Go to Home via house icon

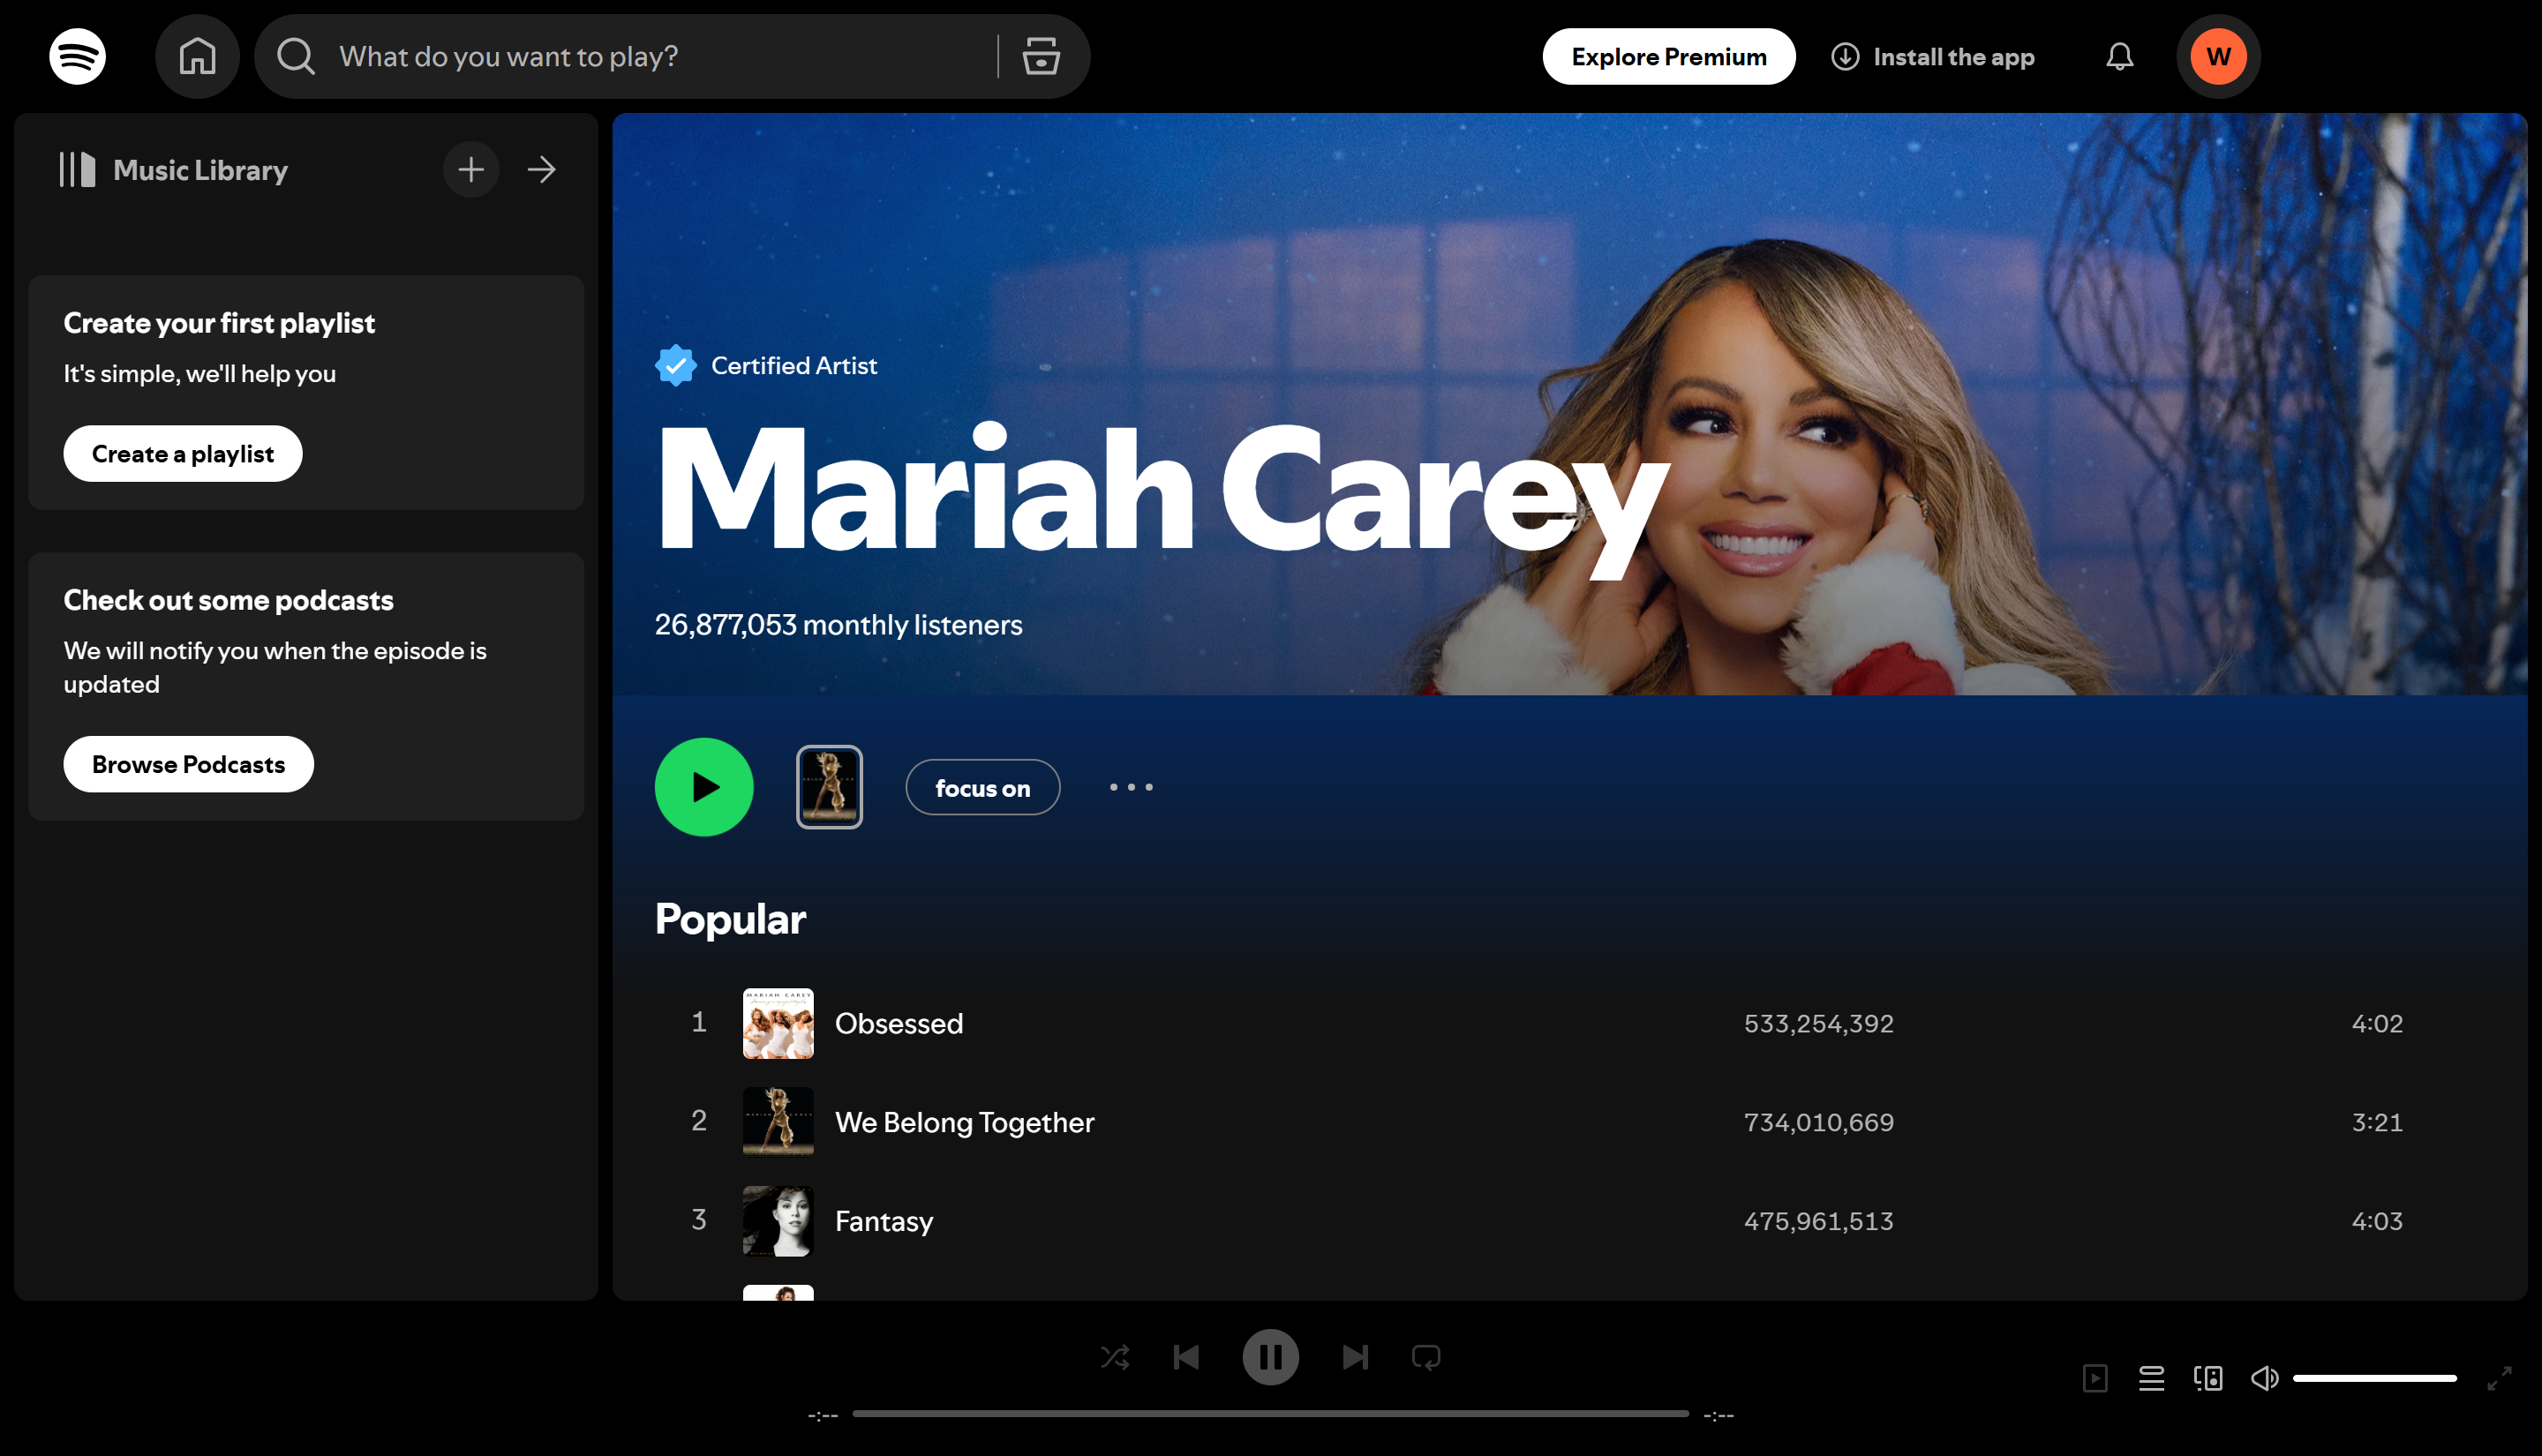197,56
